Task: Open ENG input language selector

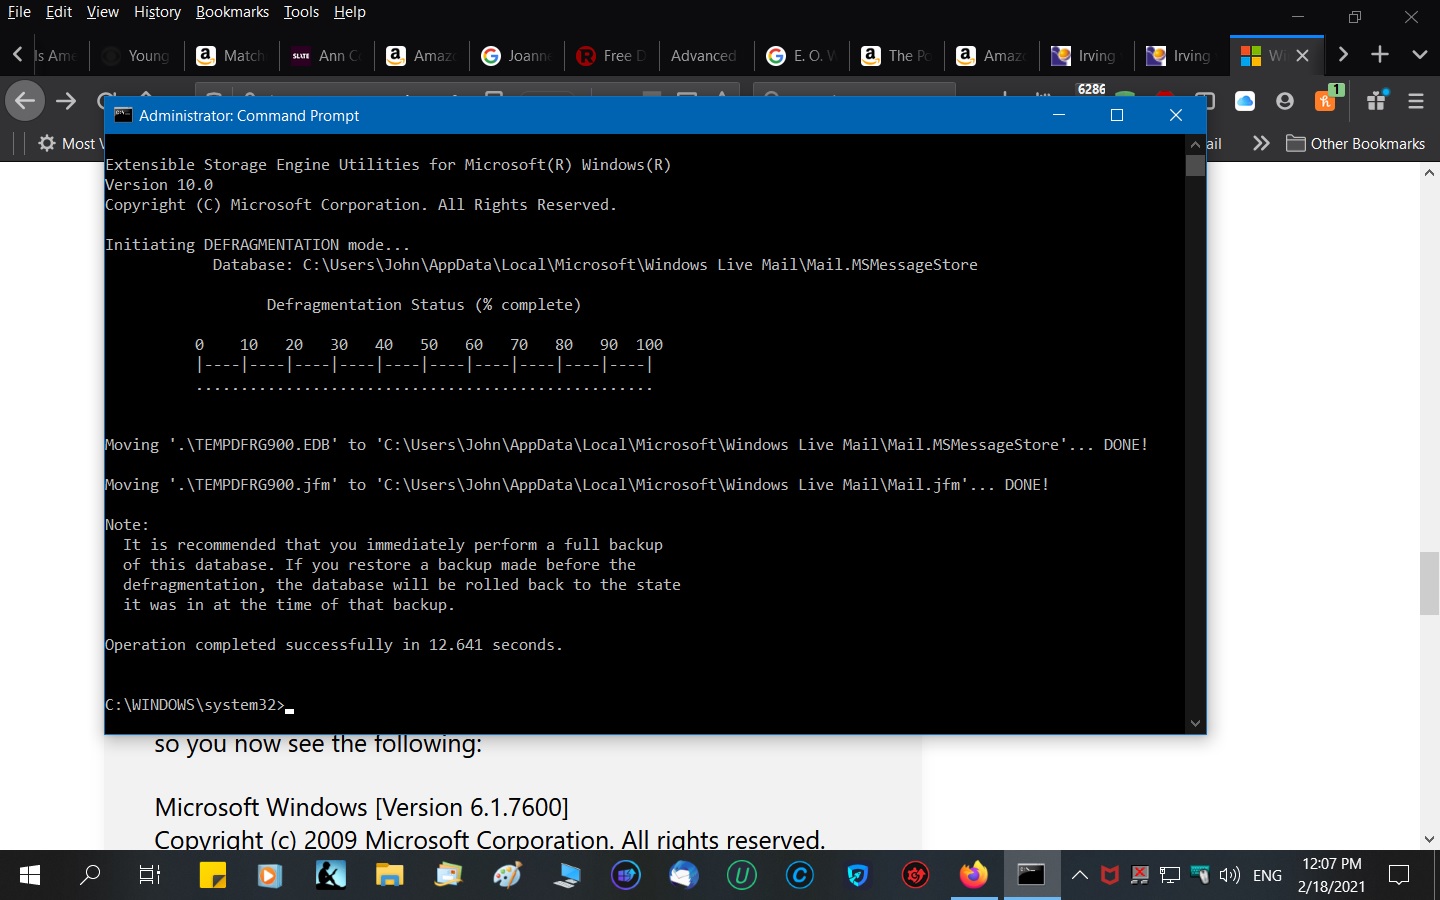Action: click(x=1267, y=876)
